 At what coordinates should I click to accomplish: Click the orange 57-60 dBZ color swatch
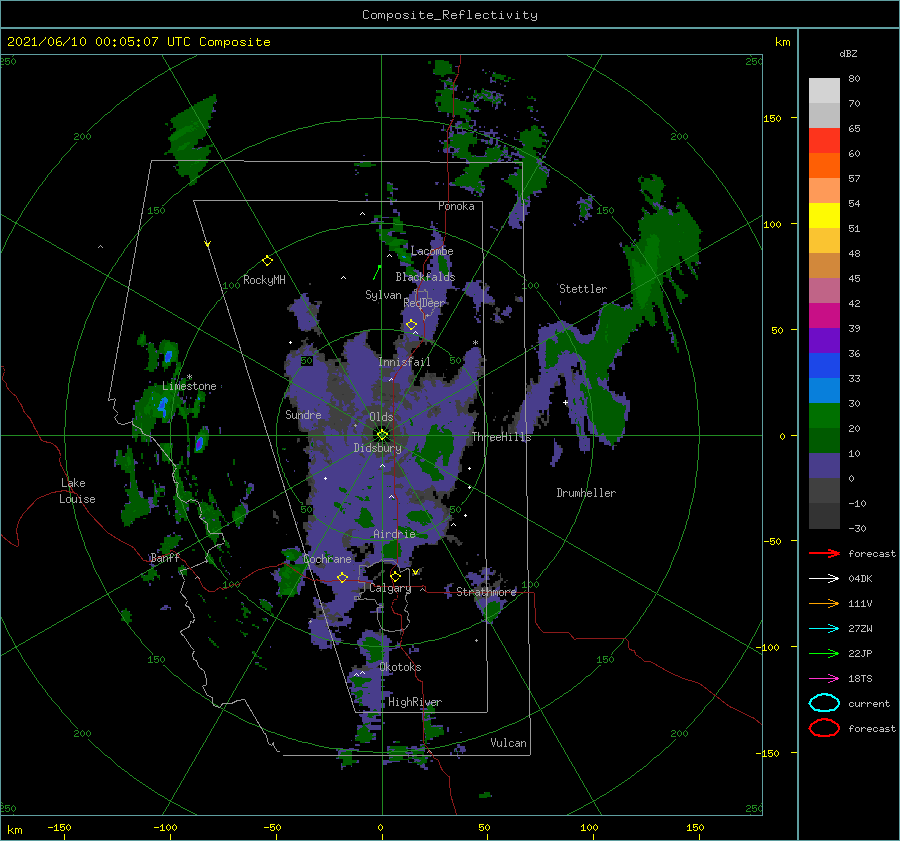click(824, 165)
